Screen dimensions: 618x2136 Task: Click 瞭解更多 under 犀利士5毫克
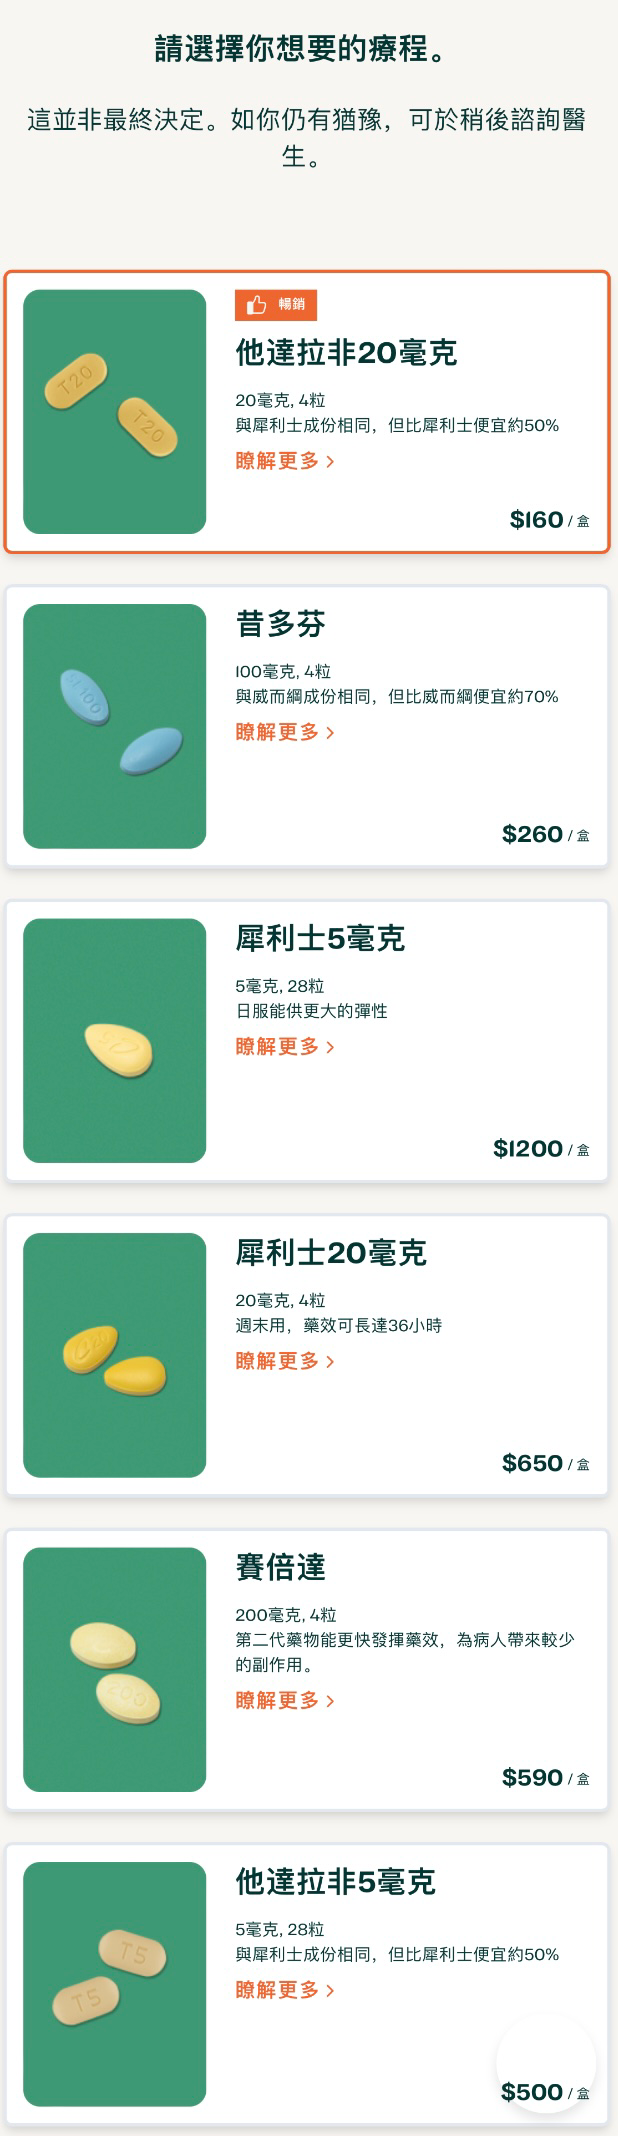pyautogui.click(x=285, y=1047)
